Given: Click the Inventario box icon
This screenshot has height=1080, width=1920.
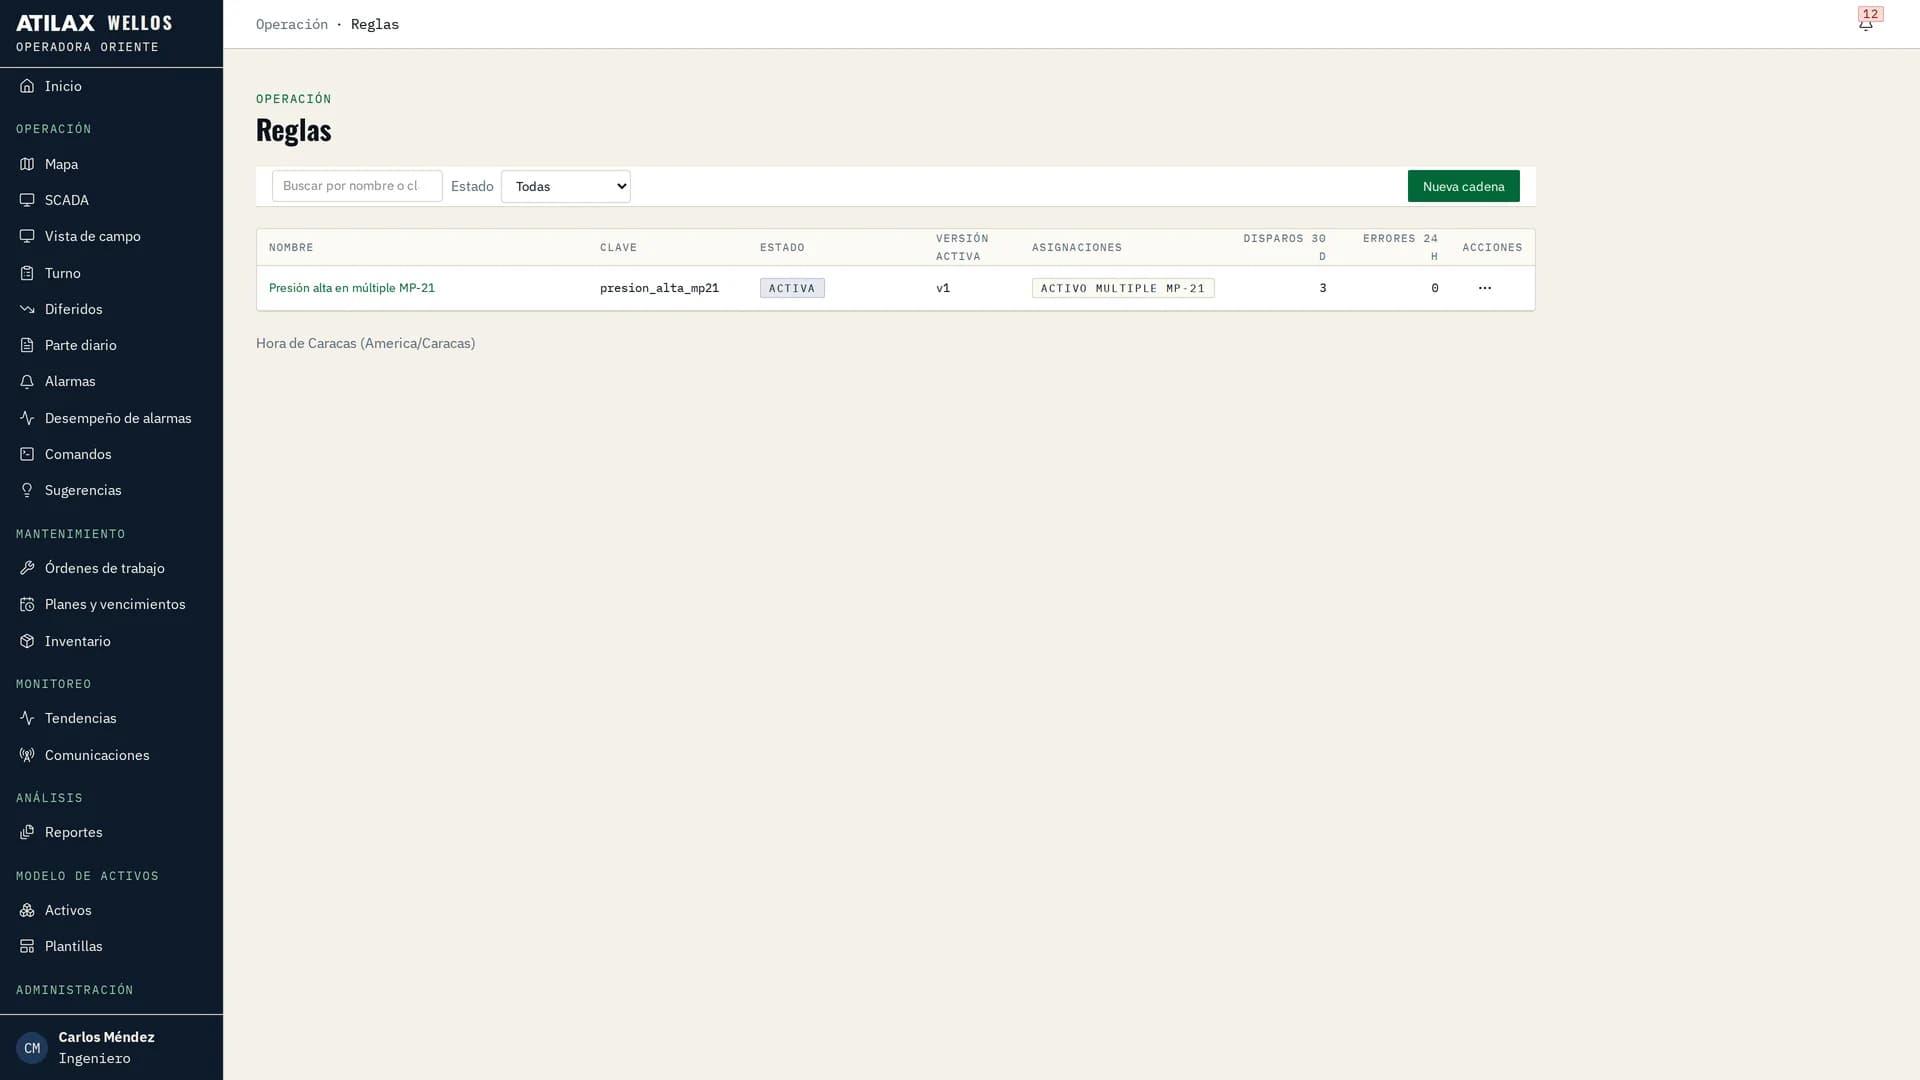Looking at the screenshot, I should 27,641.
